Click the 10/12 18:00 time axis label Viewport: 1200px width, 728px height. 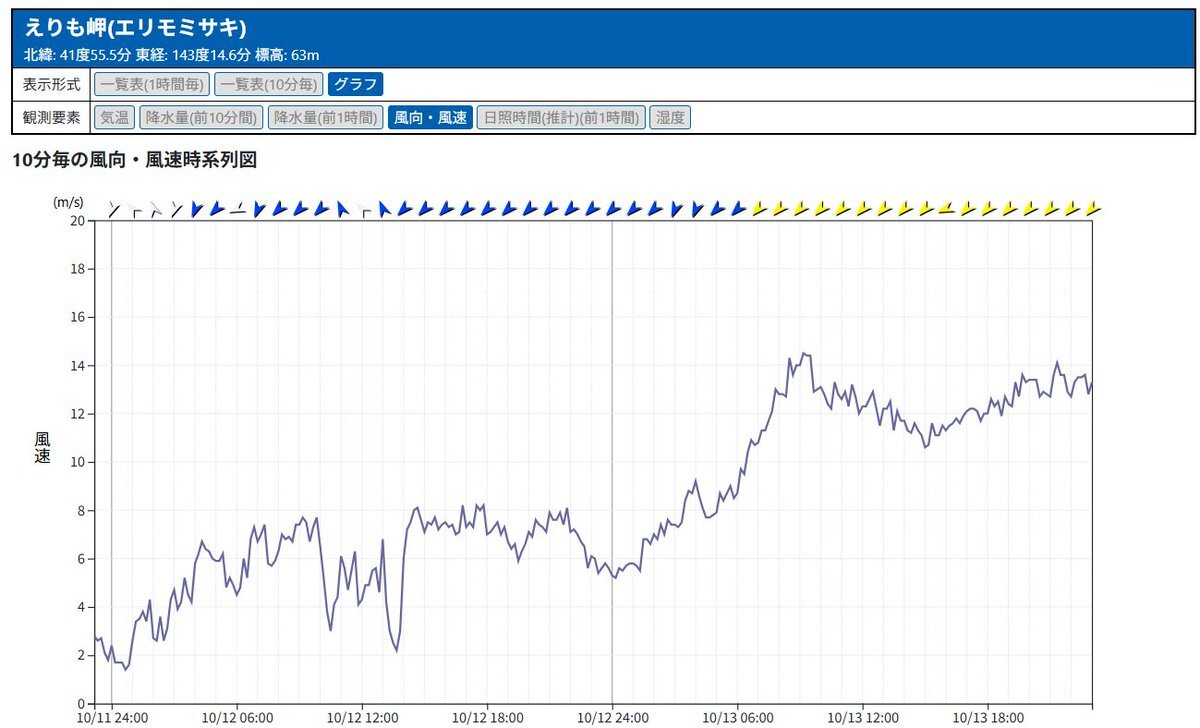click(x=487, y=717)
